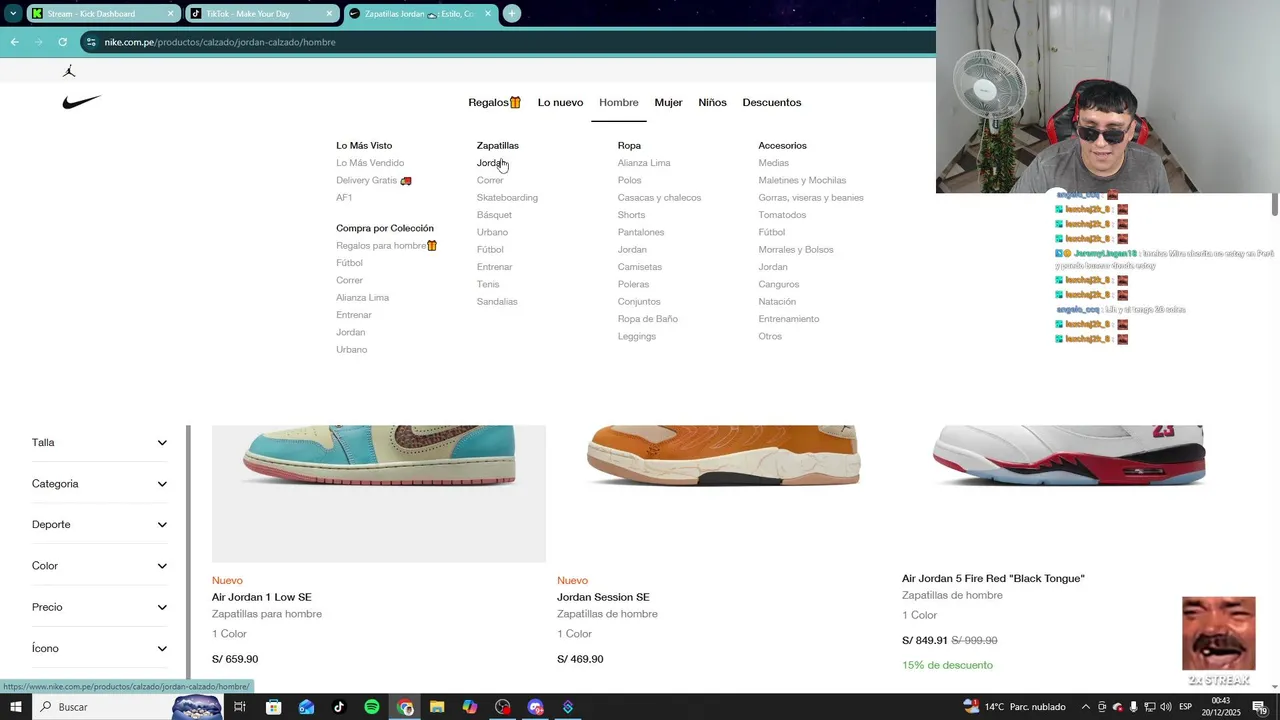Screen dimensions: 1280x720
Task: Click Skateboarding under Zapatillas
Action: (507, 197)
